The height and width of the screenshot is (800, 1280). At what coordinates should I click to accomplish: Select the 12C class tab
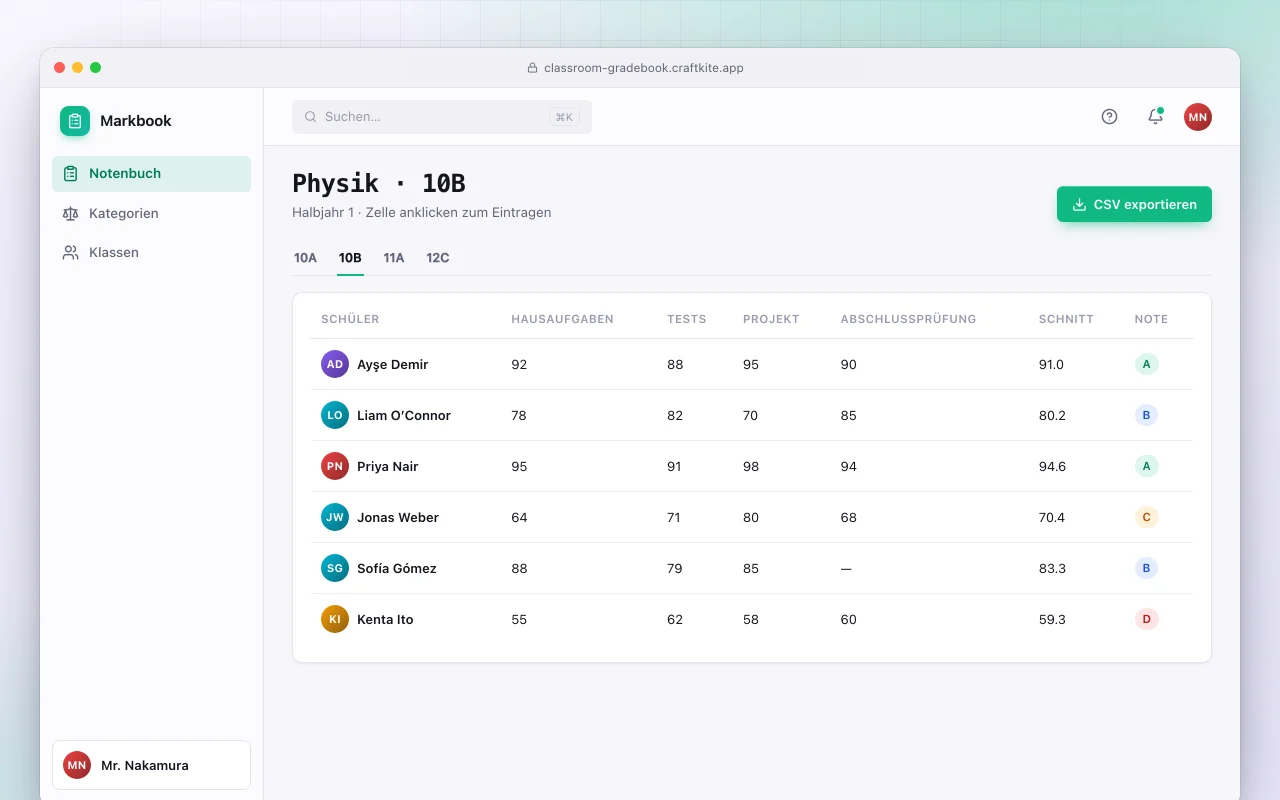(438, 258)
